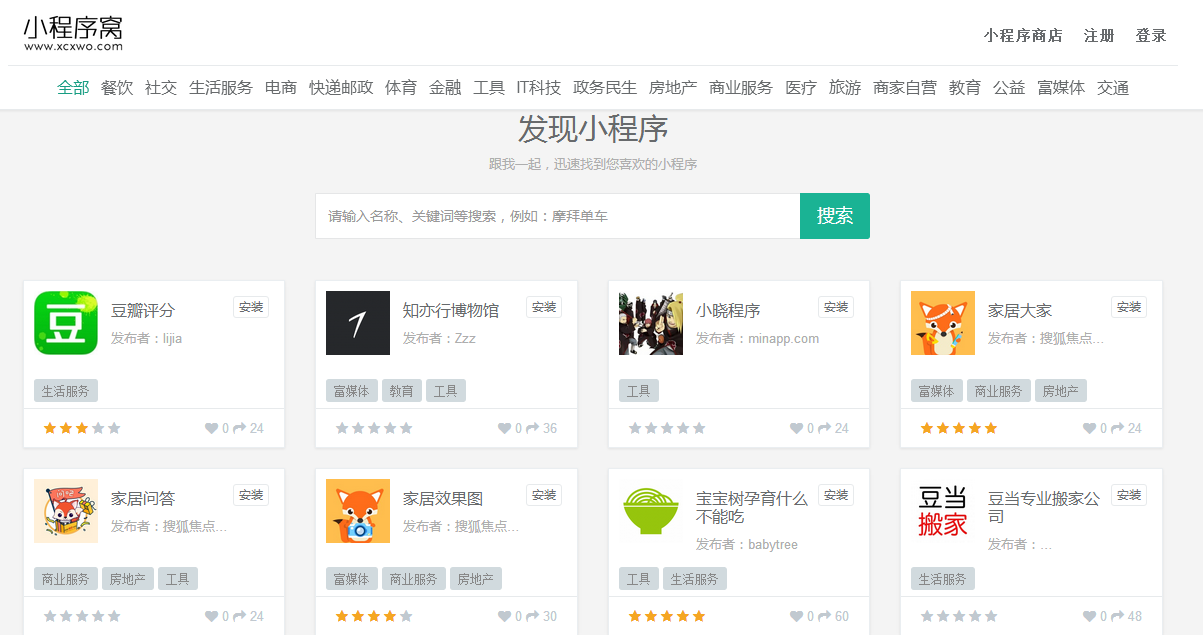
Task: Click the share arrow on 豆瓣评分 card
Action: tap(239, 428)
